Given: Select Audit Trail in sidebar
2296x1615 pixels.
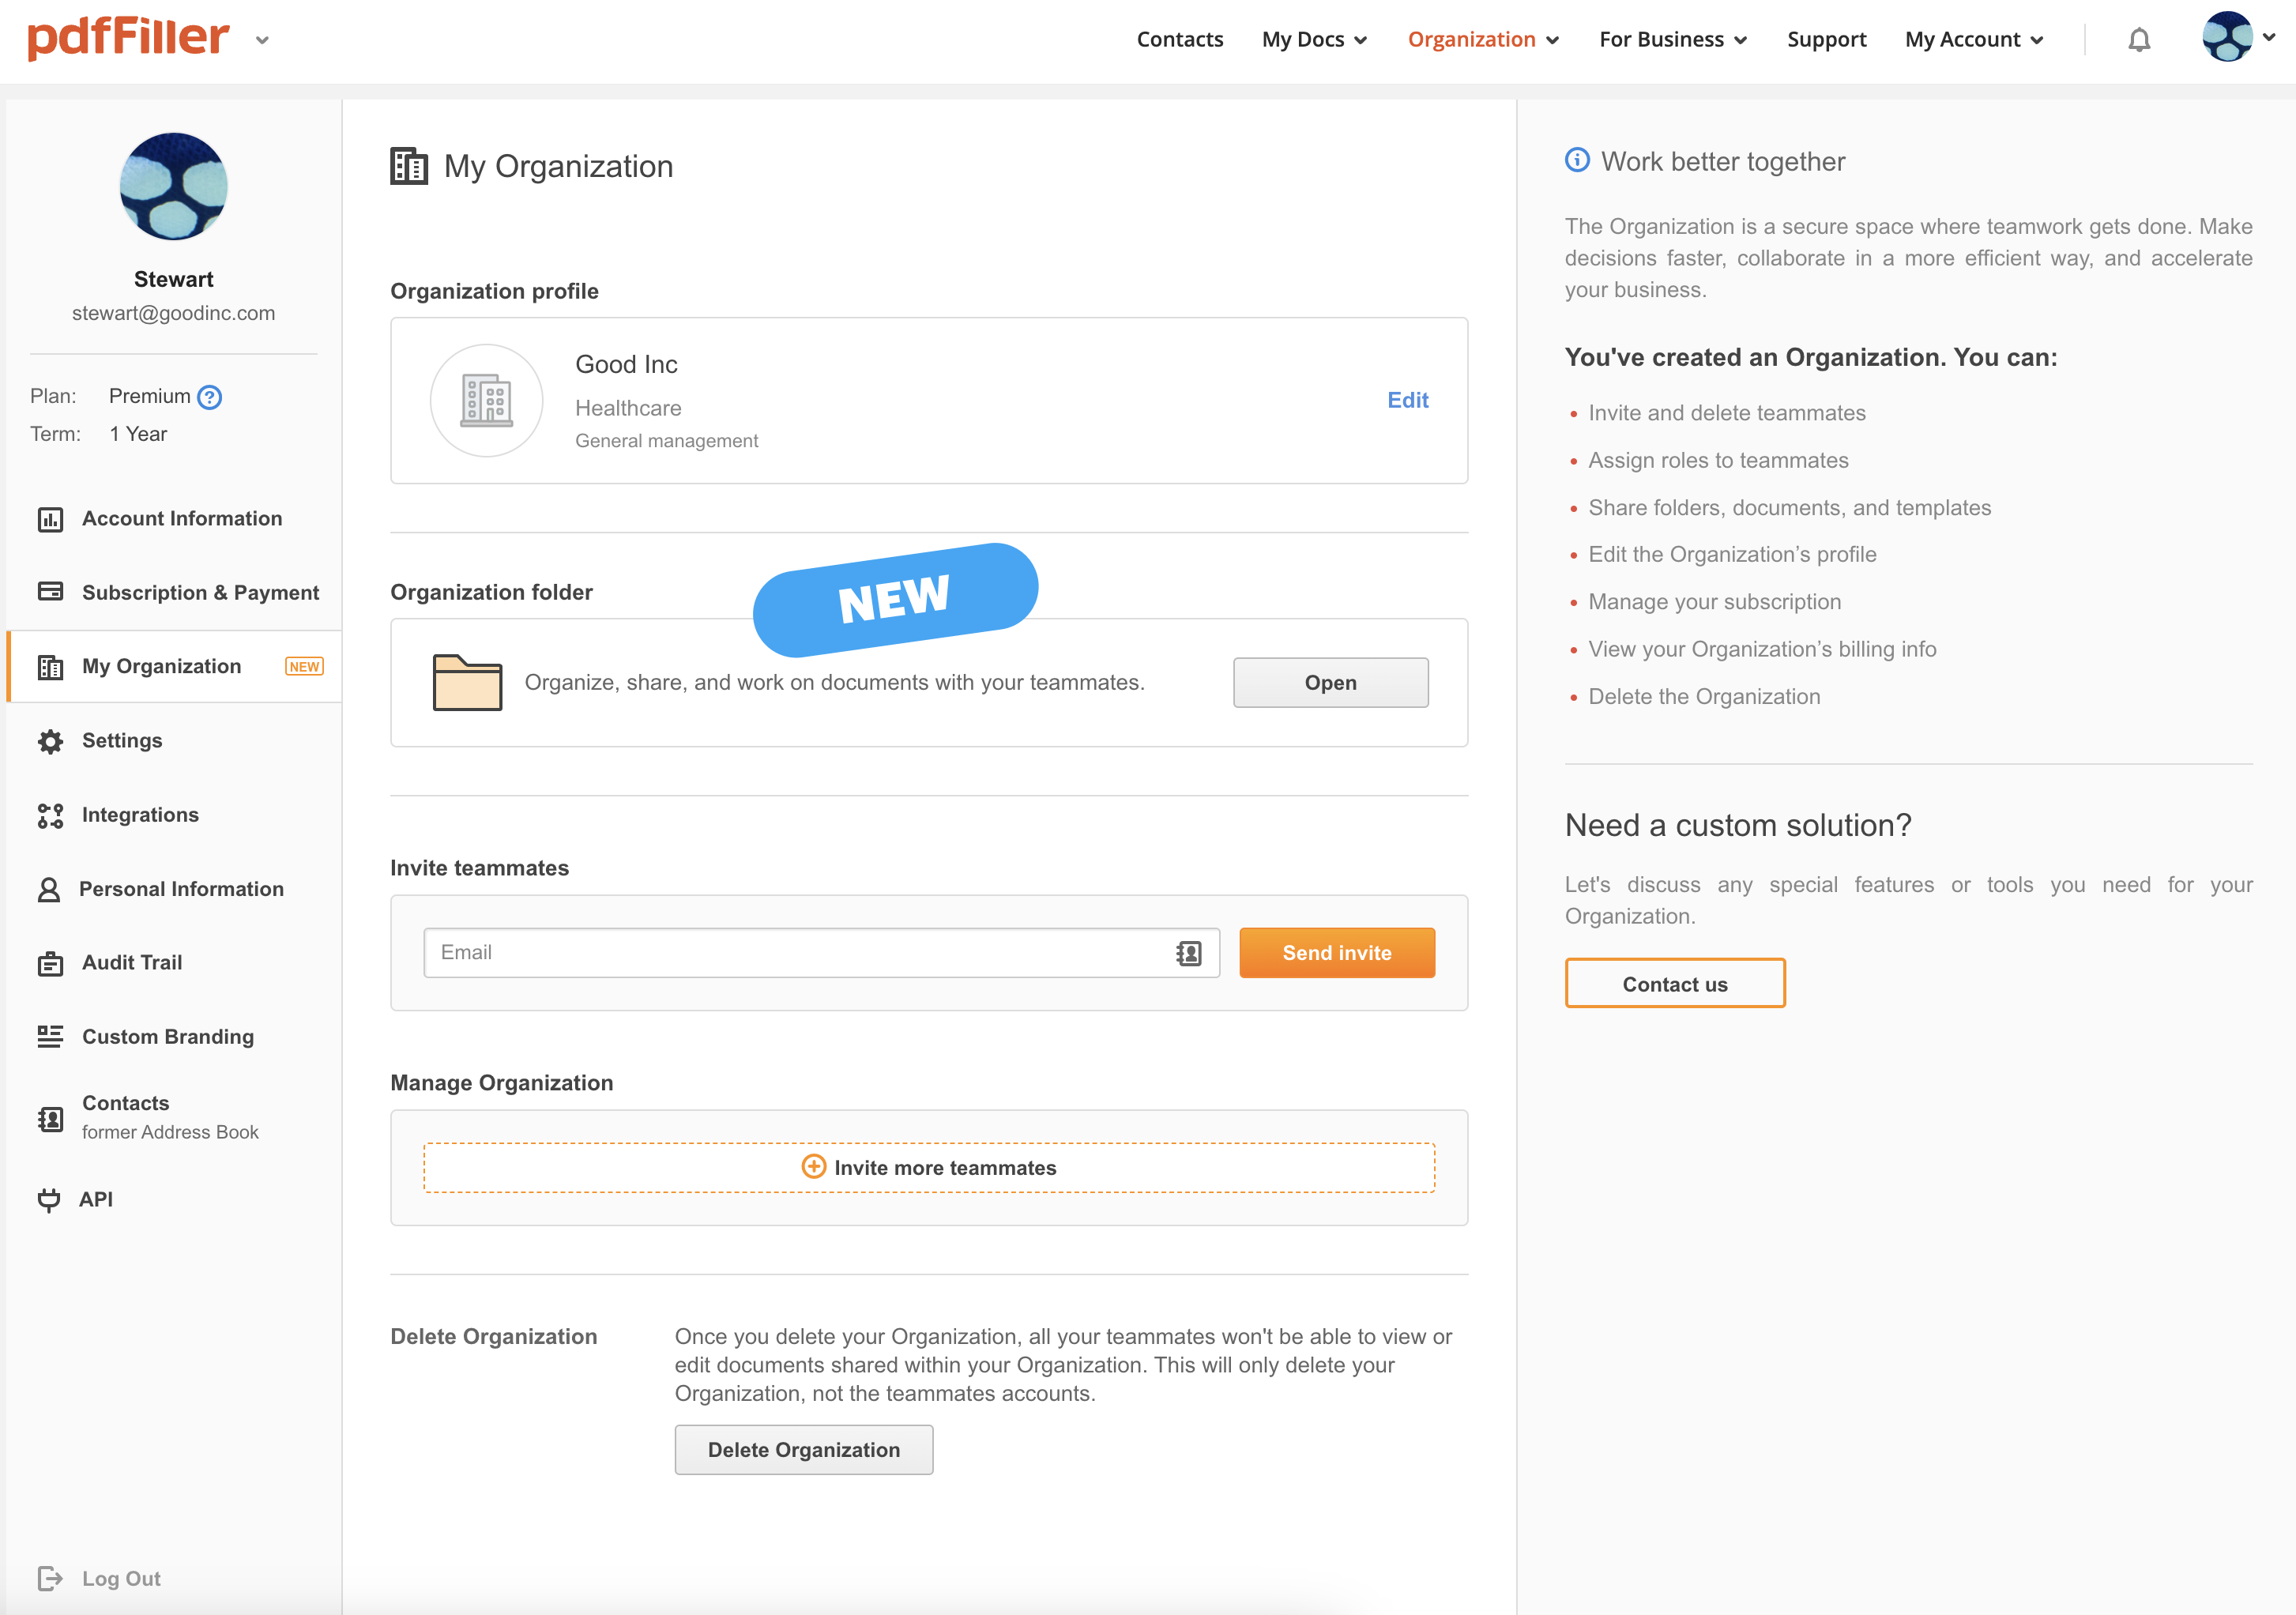Looking at the screenshot, I should pos(132,962).
